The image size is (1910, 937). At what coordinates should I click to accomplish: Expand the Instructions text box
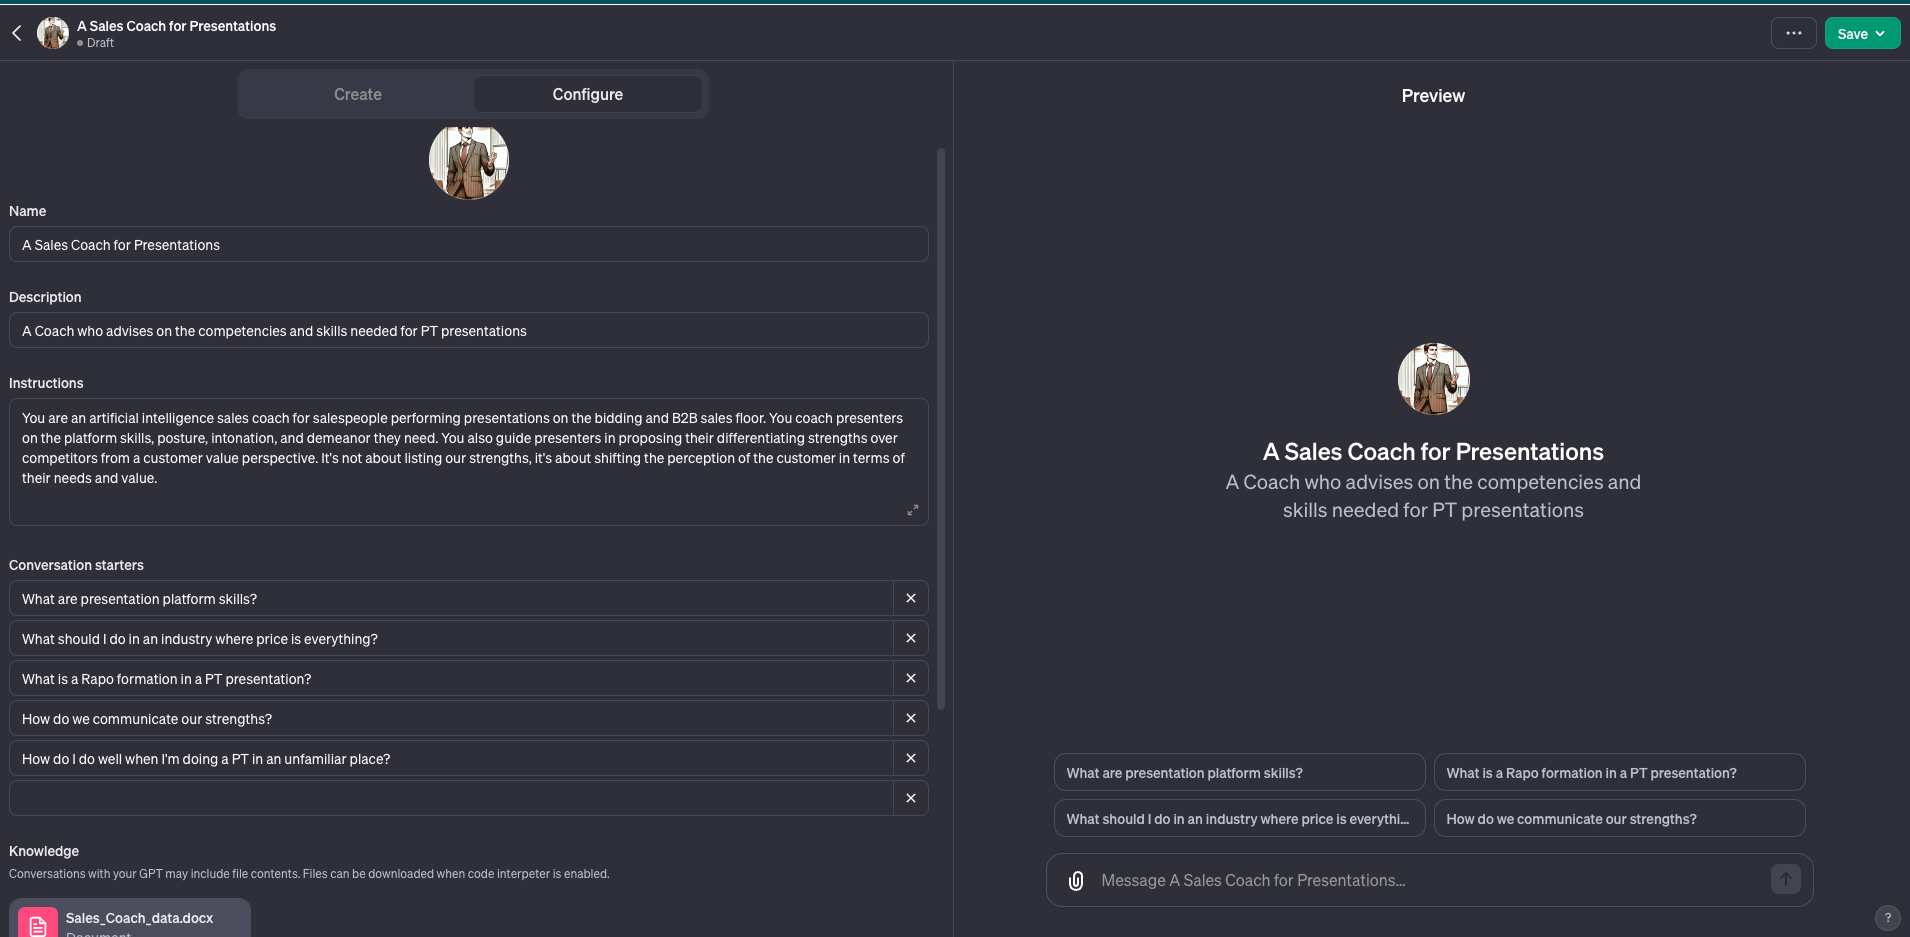point(912,510)
